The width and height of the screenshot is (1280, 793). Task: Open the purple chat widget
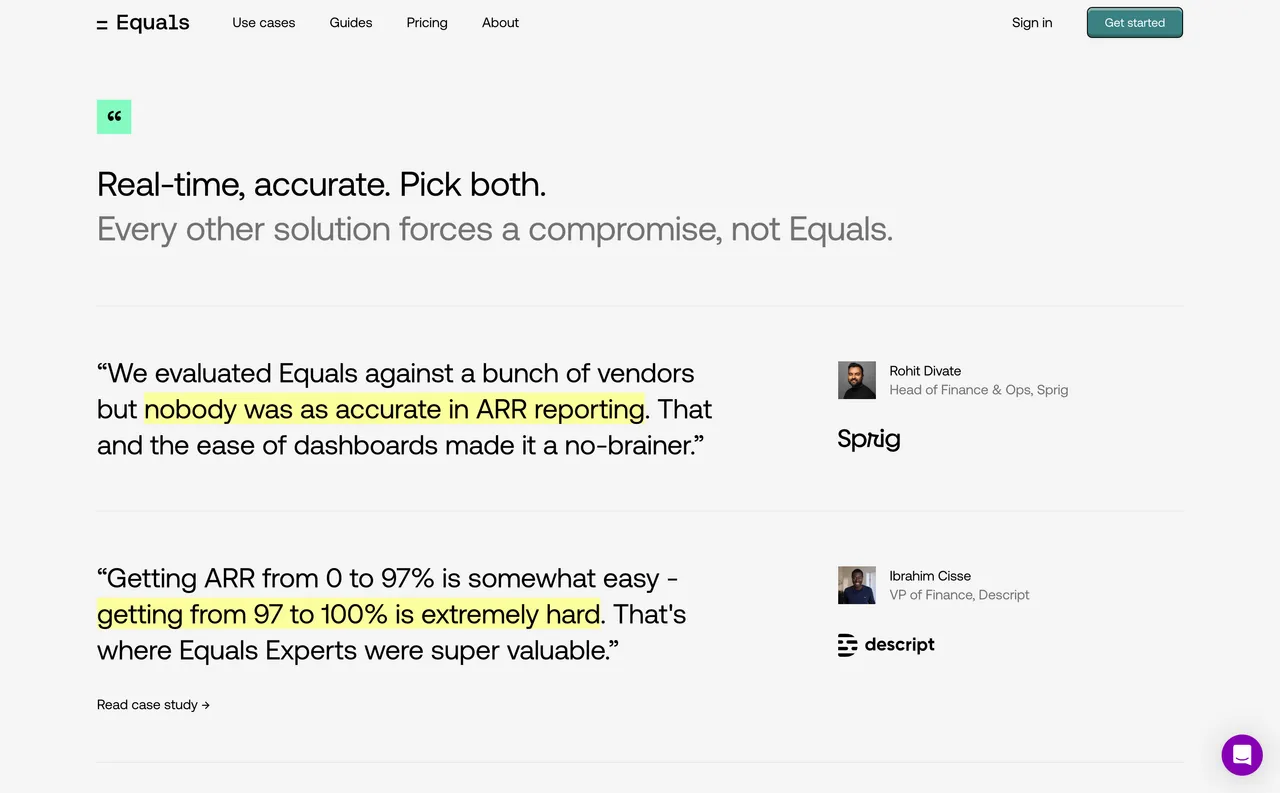pyautogui.click(x=1241, y=755)
